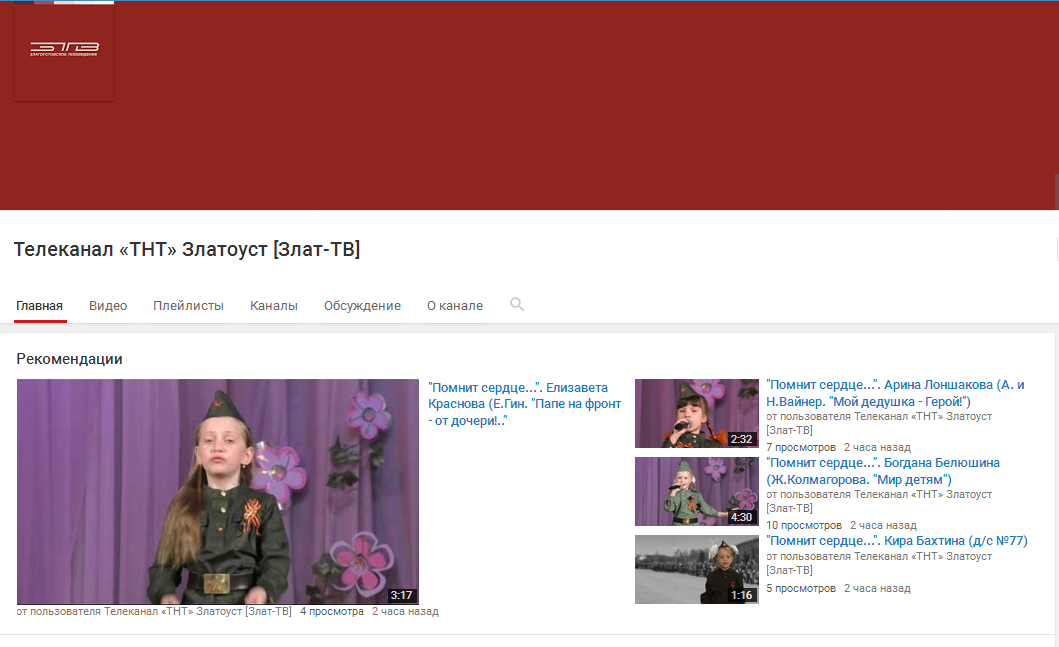Click the "4 просмотра" view count
Screen dimensions: 1059x647
click(332, 611)
